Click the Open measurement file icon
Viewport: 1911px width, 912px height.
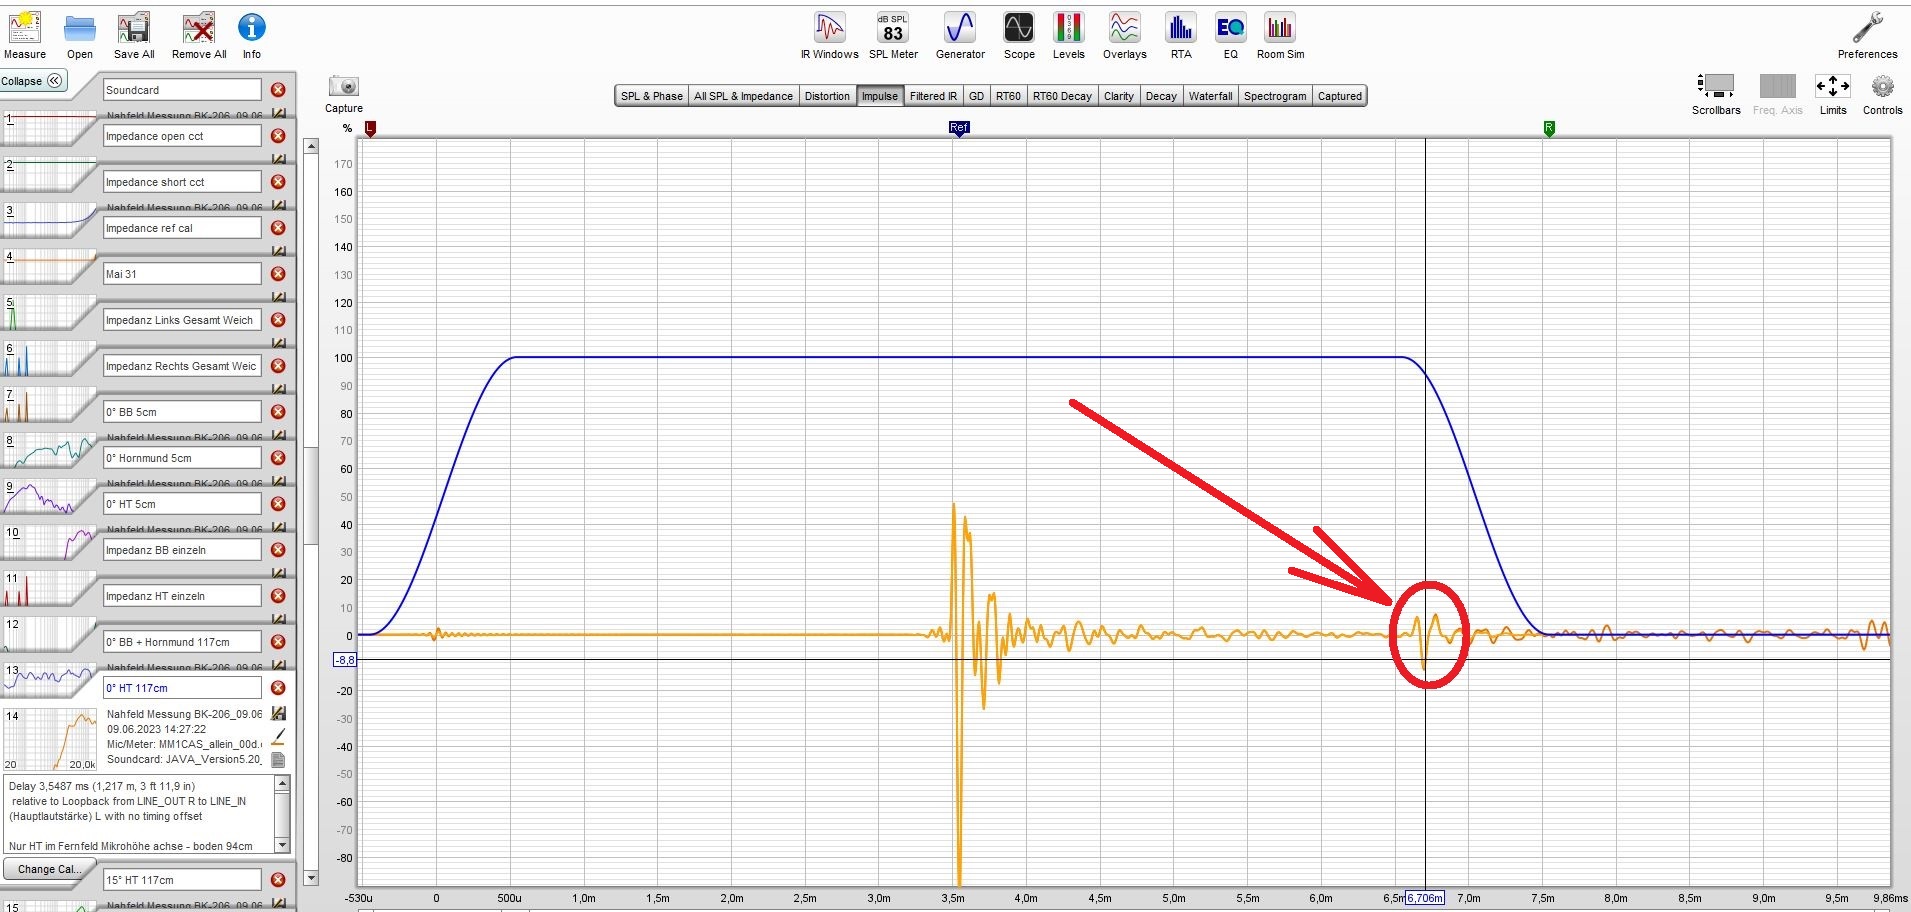[80, 36]
